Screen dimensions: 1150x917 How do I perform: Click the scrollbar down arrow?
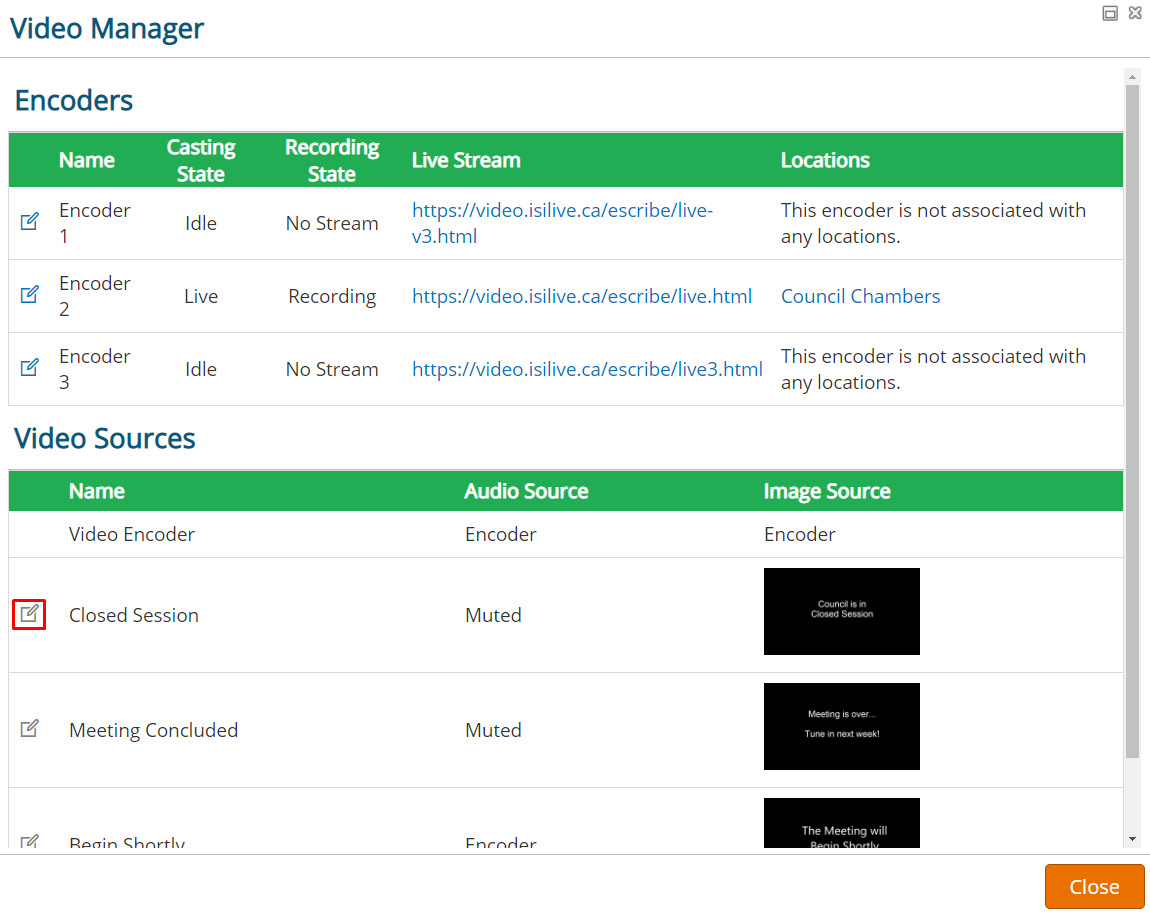pos(1132,839)
